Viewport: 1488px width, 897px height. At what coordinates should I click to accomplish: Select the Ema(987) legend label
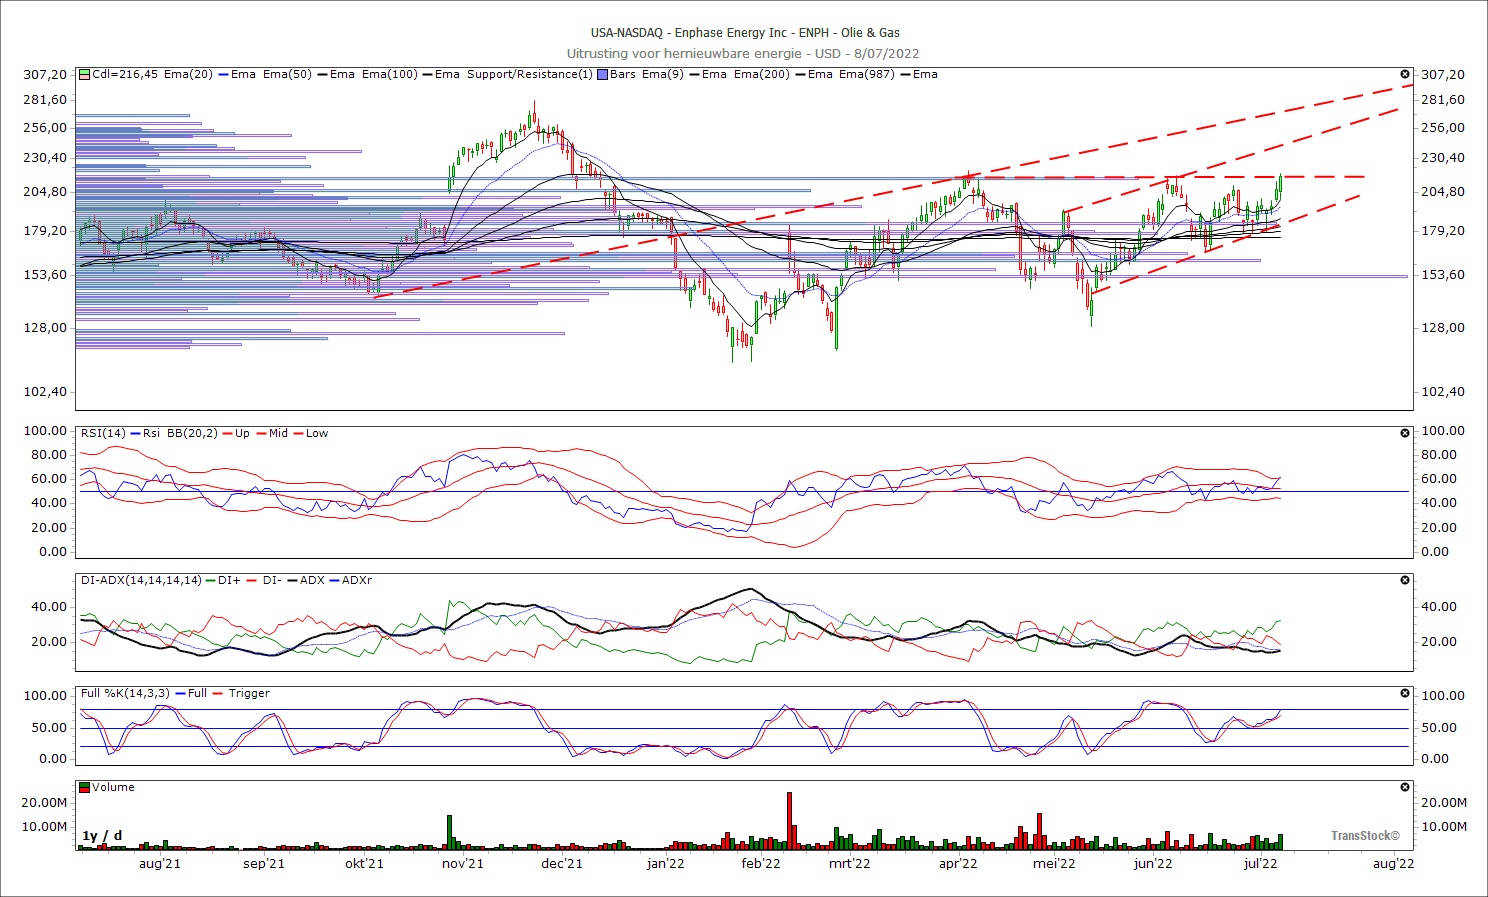point(867,74)
